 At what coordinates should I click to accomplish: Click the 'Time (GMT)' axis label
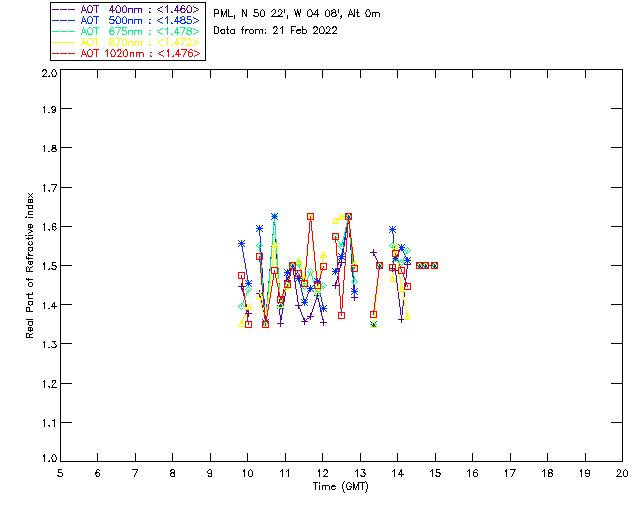[340, 487]
